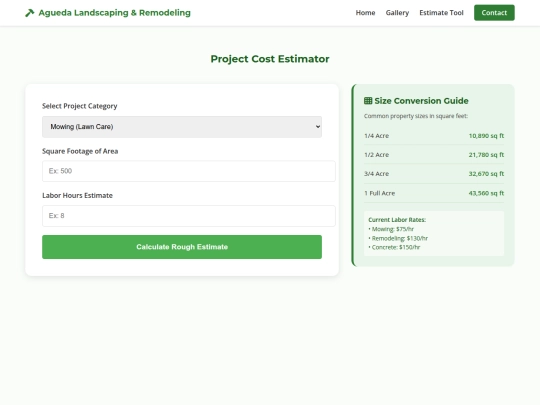Click Calculate Rough Estimate

(182, 247)
